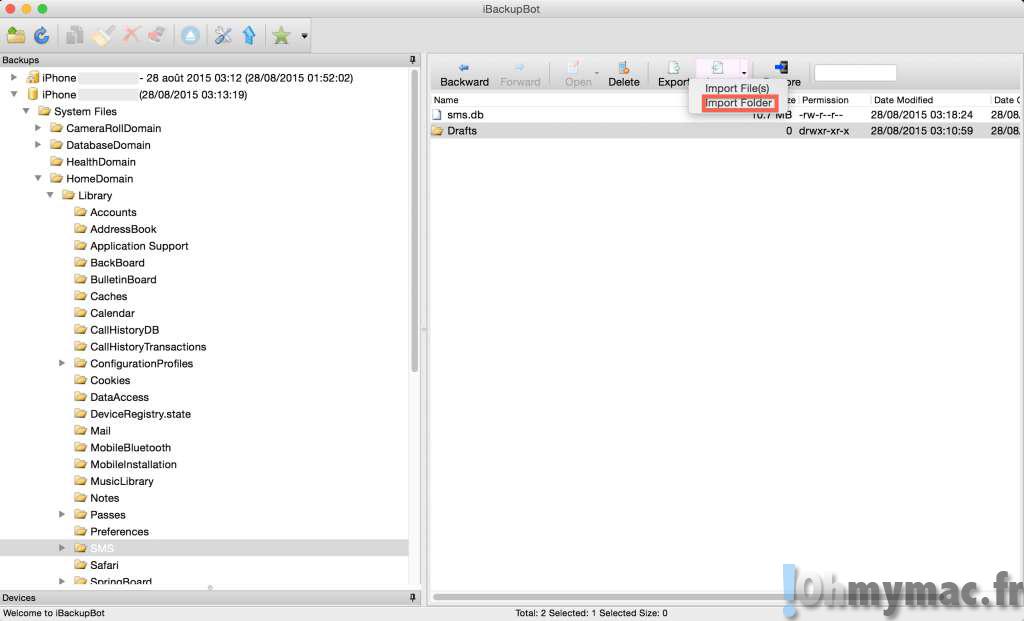Click the Open file toolbar button
Image resolution: width=1024 pixels, height=621 pixels.
tap(577, 74)
